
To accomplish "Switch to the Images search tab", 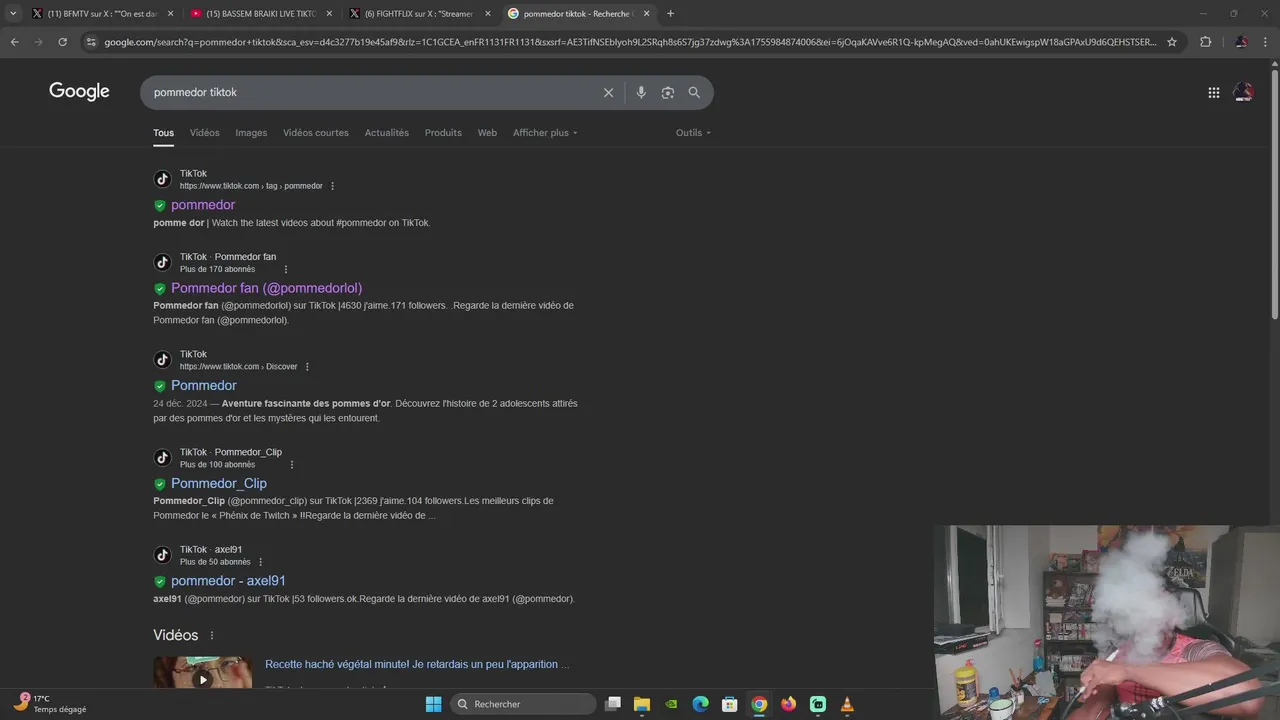I will coord(251,133).
